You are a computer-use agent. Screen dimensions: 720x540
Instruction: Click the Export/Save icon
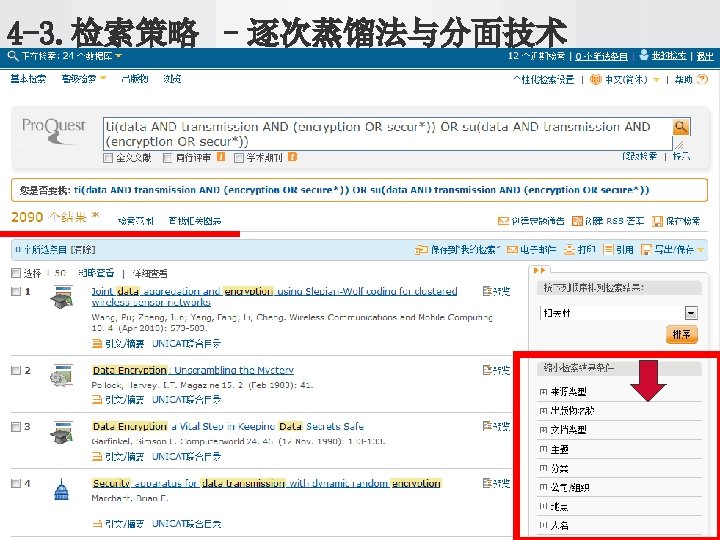pyautogui.click(x=646, y=249)
